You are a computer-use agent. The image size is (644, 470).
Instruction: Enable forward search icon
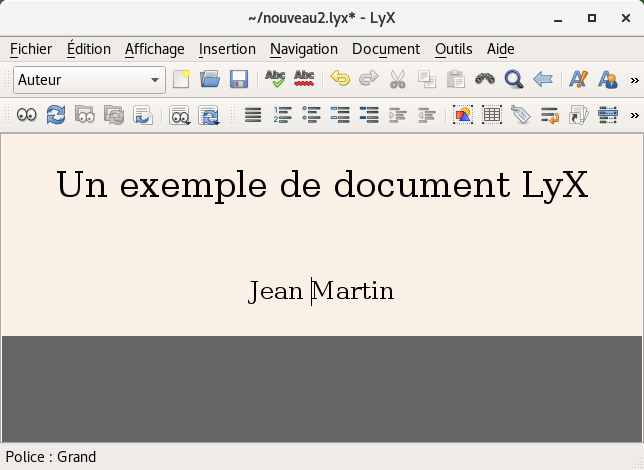coord(143,115)
